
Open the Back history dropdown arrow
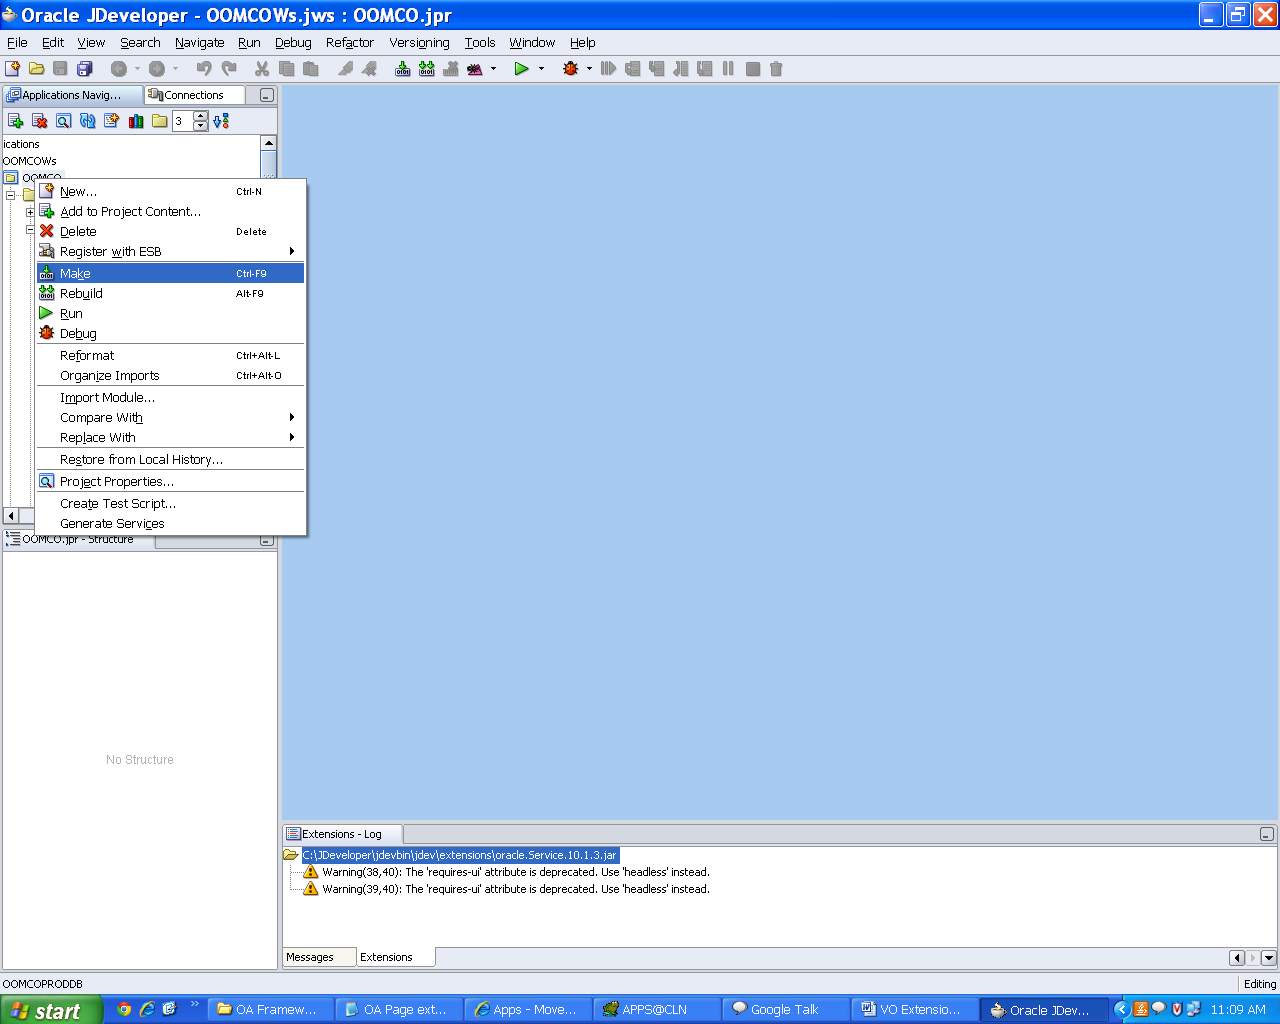point(137,69)
